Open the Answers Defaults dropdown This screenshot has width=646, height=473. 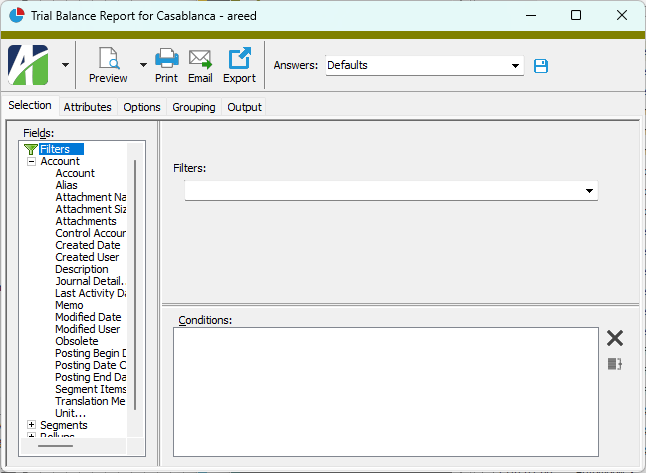click(516, 66)
